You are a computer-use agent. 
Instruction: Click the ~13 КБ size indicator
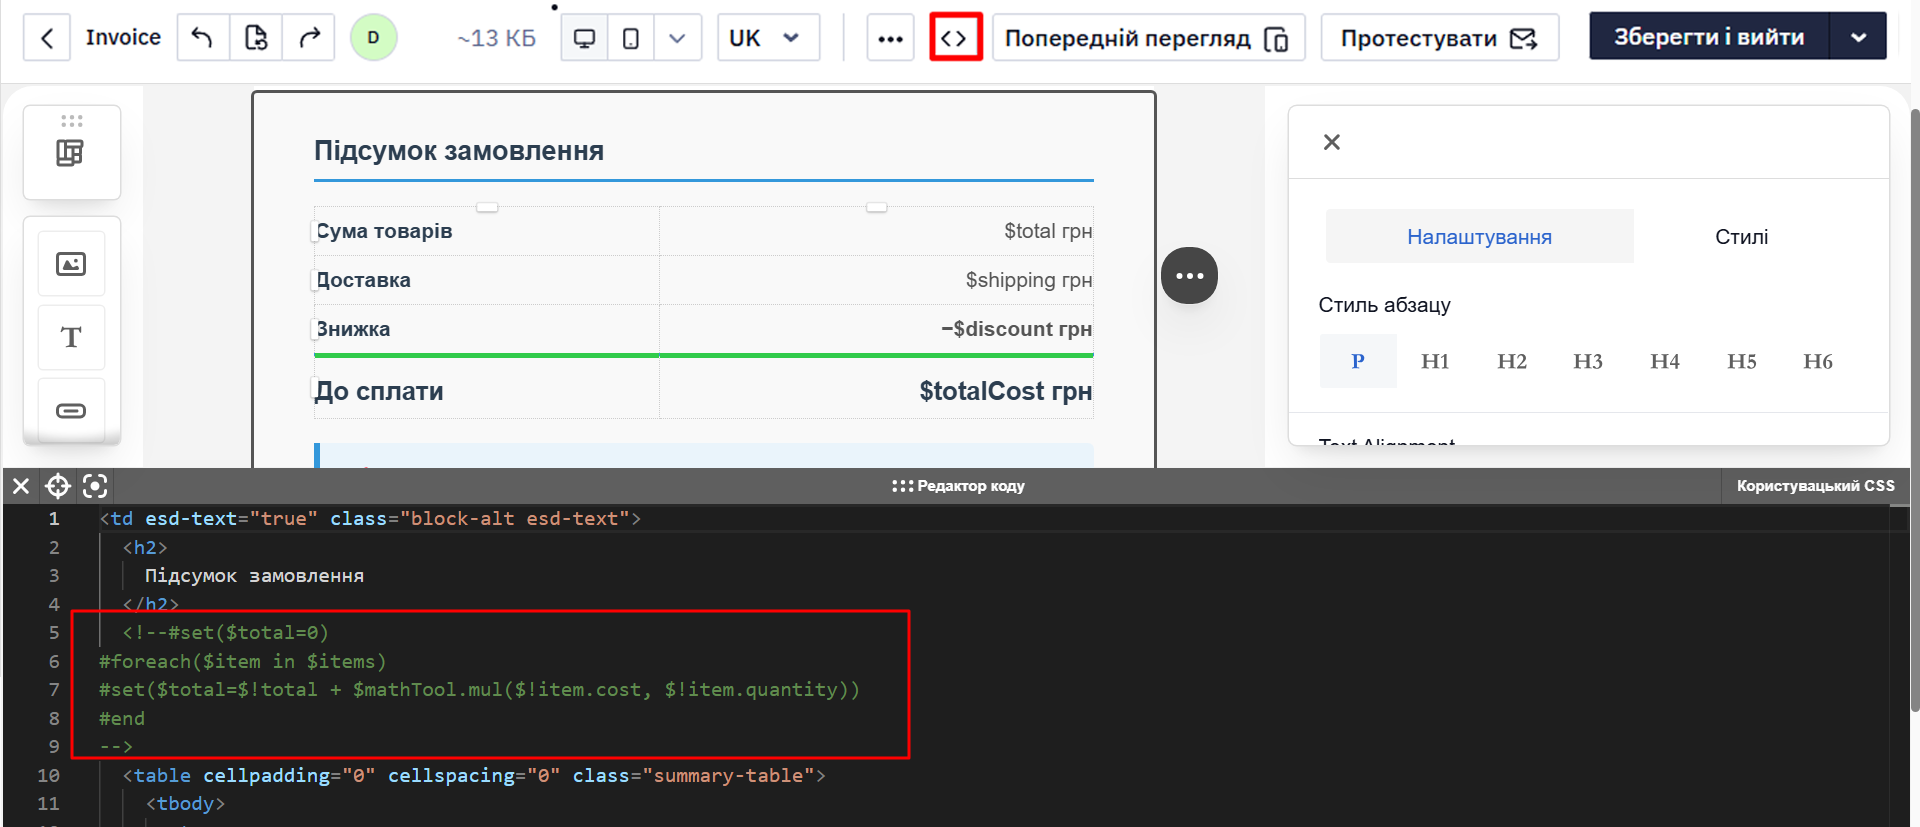pyautogui.click(x=496, y=38)
